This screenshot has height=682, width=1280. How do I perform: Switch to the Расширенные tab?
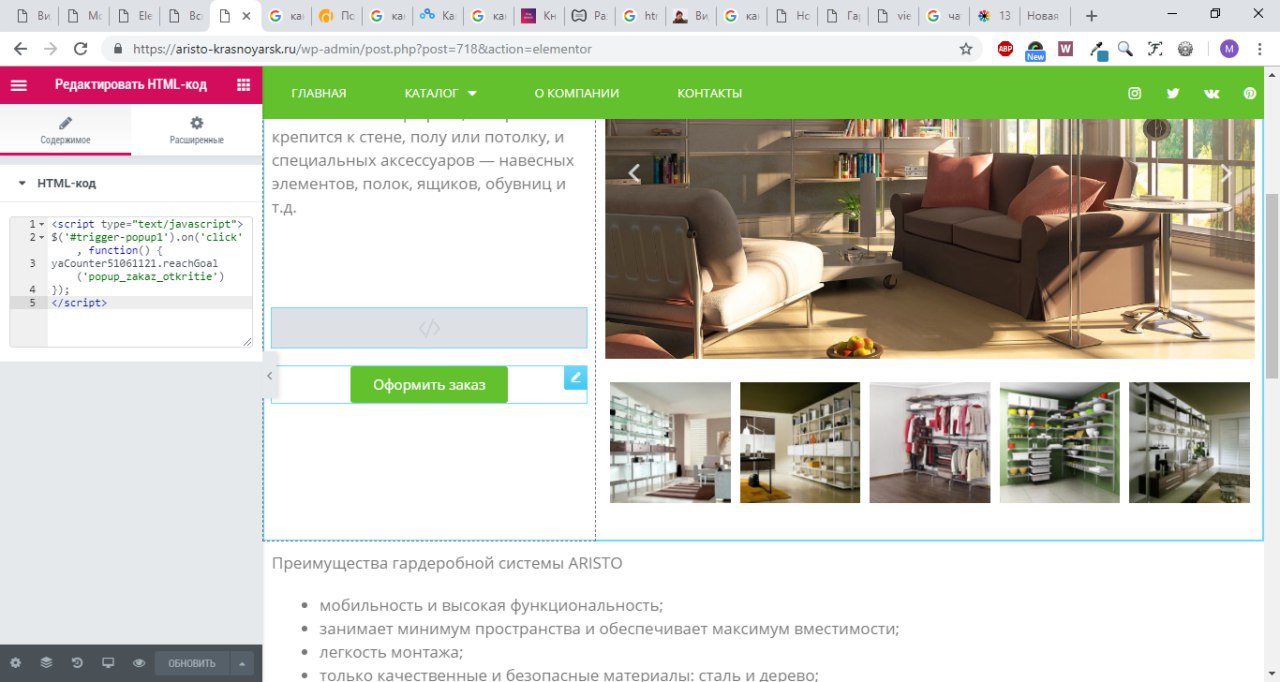click(x=197, y=130)
